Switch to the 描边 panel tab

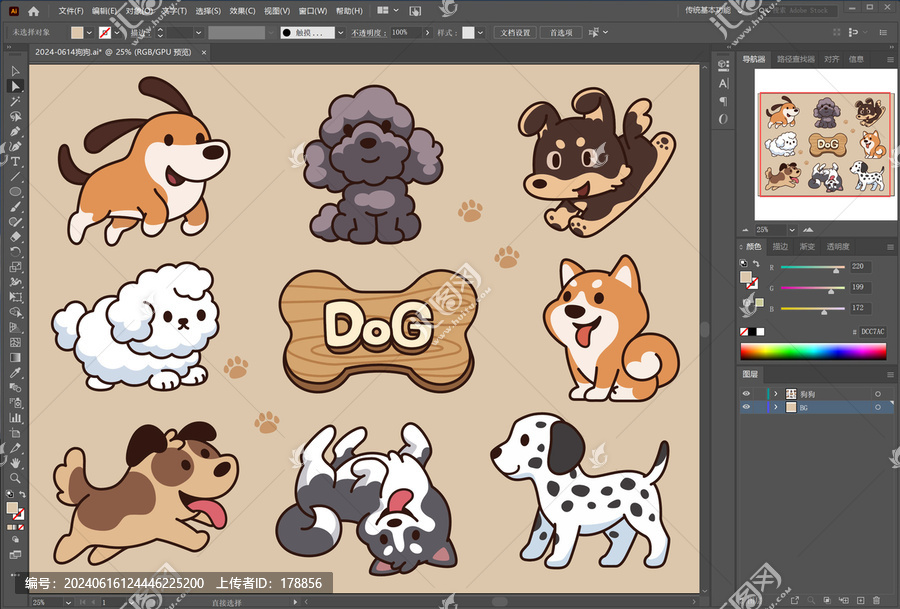pos(780,247)
